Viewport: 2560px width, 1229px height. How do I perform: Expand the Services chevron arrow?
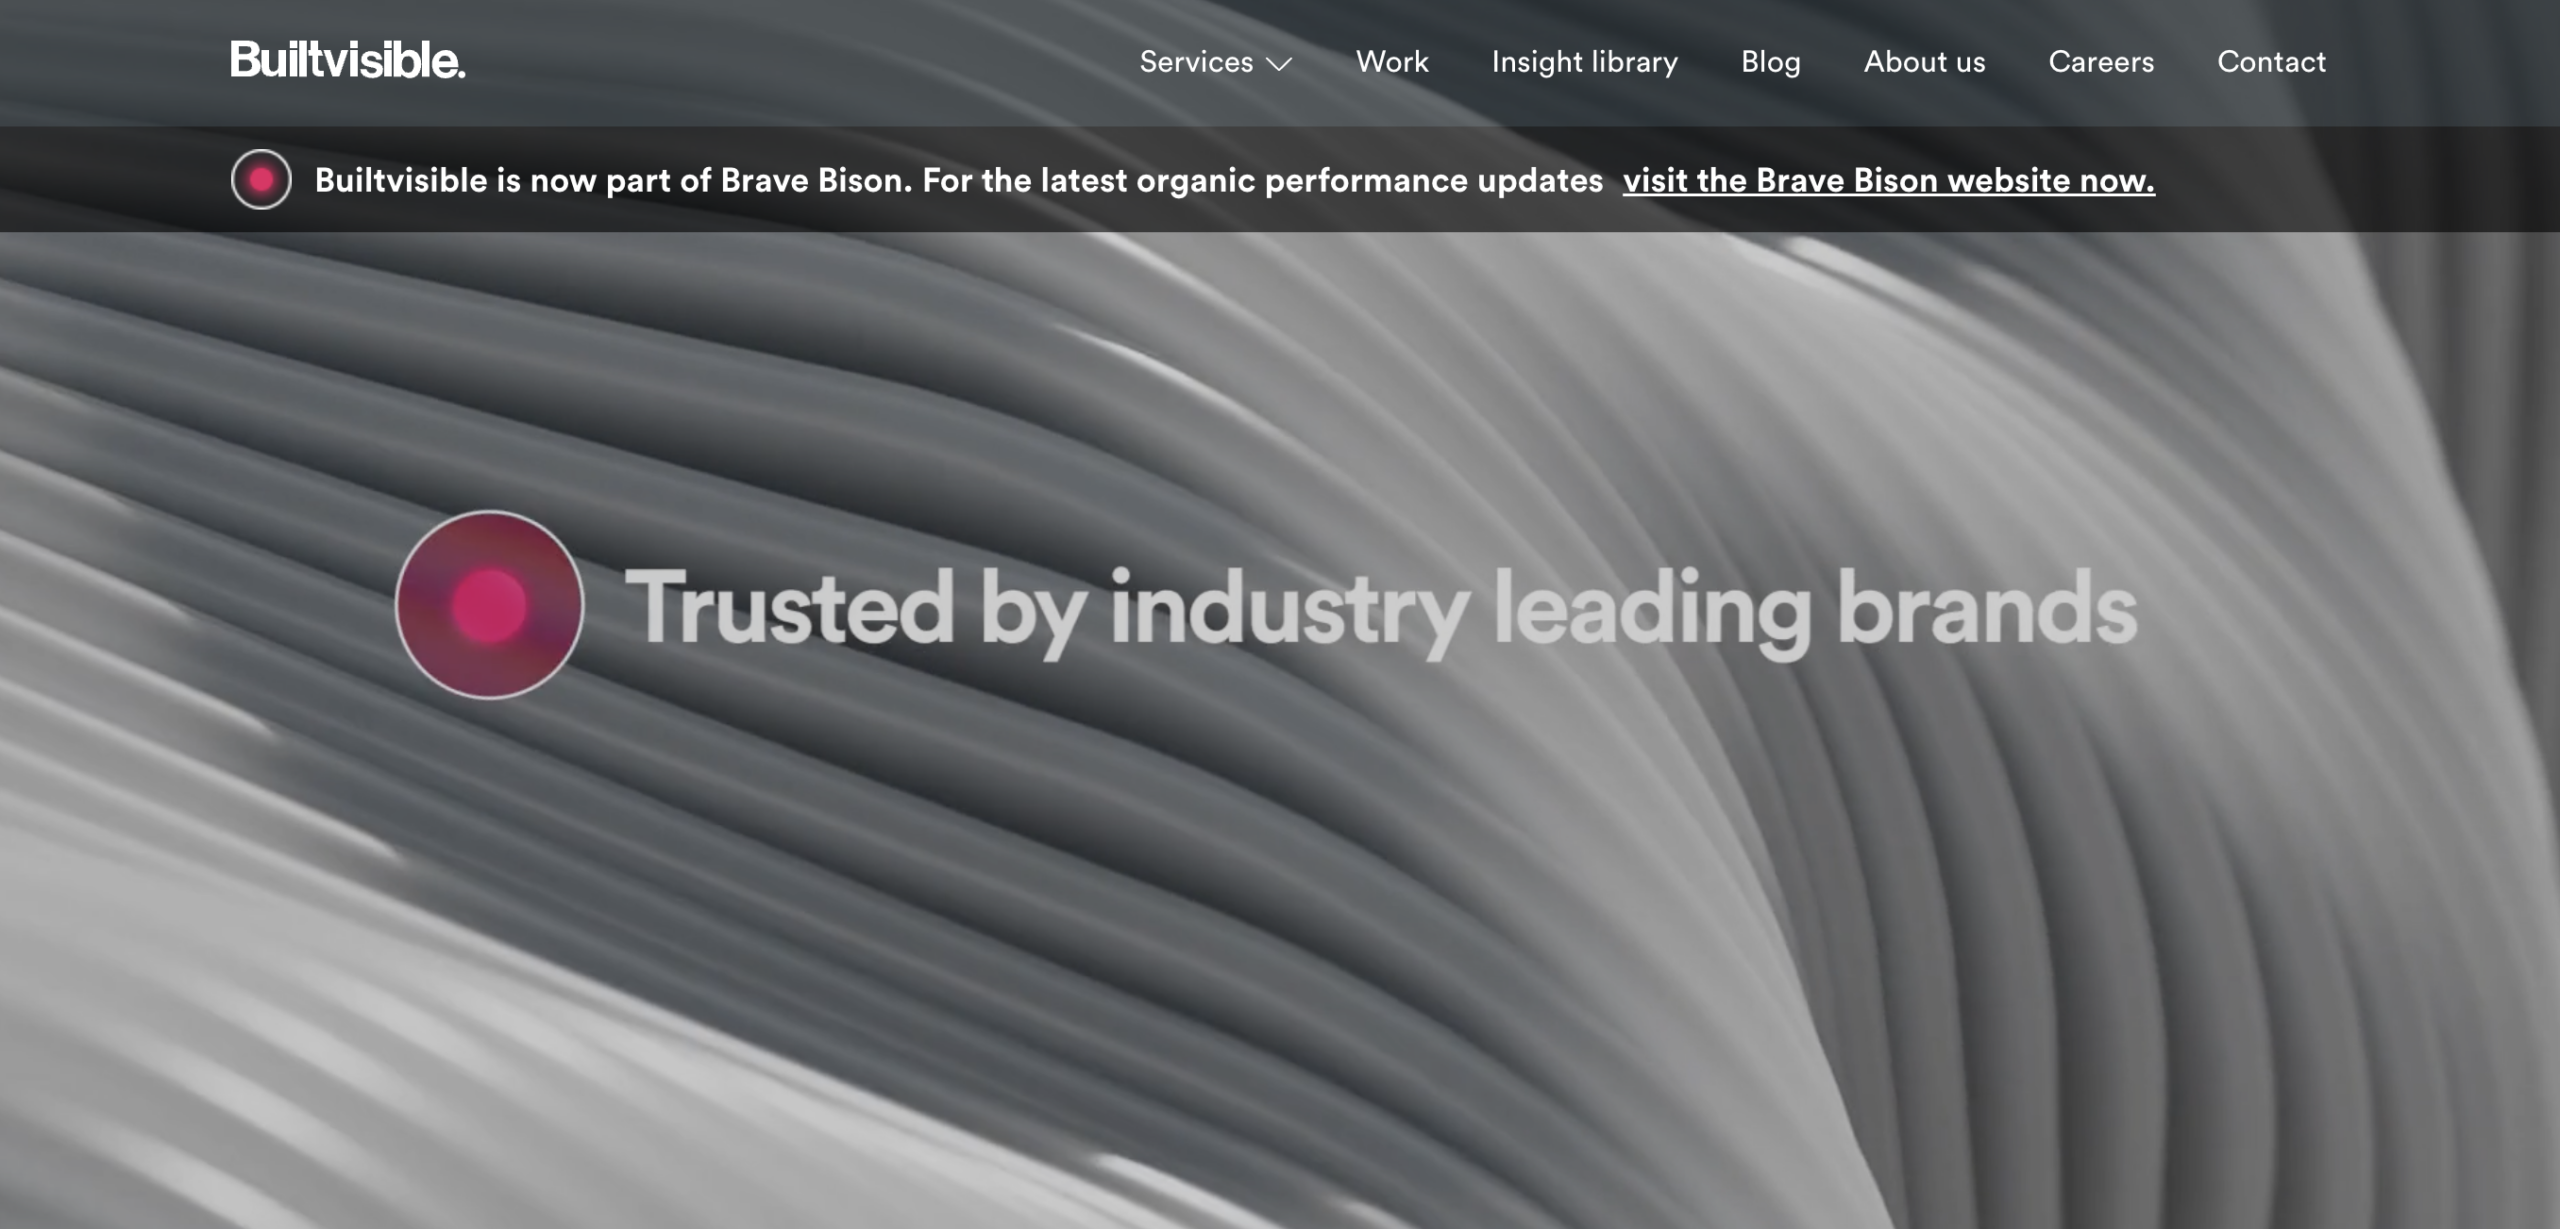point(1279,64)
